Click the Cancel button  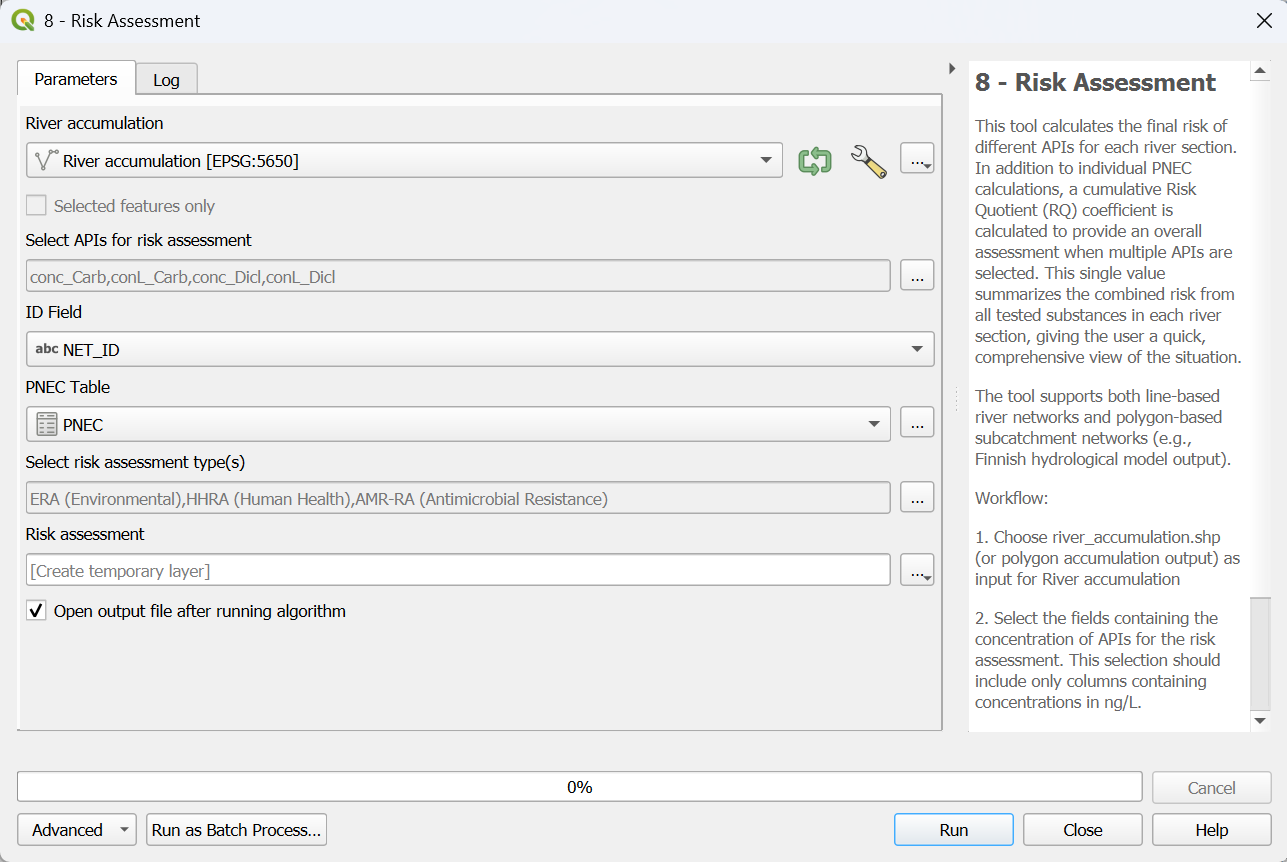[x=1212, y=788]
